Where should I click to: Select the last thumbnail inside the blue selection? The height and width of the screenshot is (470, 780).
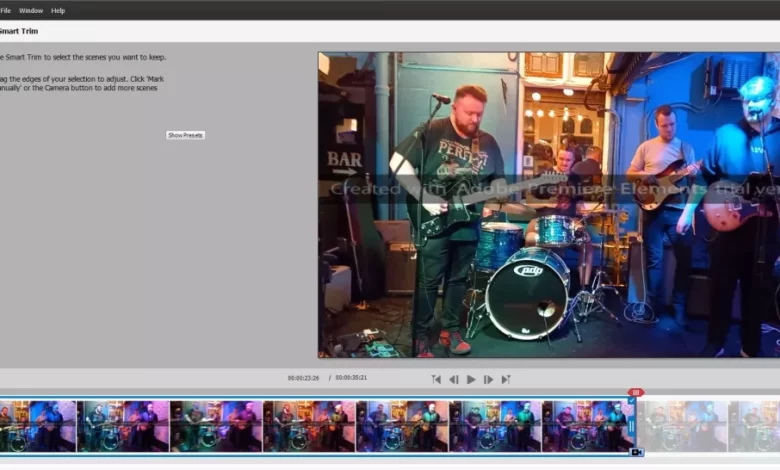click(590, 425)
